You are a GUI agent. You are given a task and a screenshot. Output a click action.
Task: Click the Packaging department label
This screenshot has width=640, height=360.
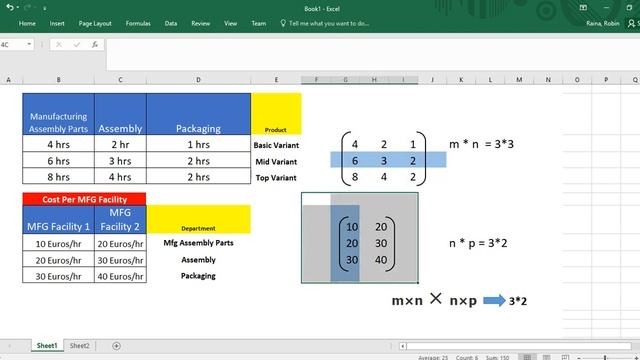pyautogui.click(x=198, y=276)
